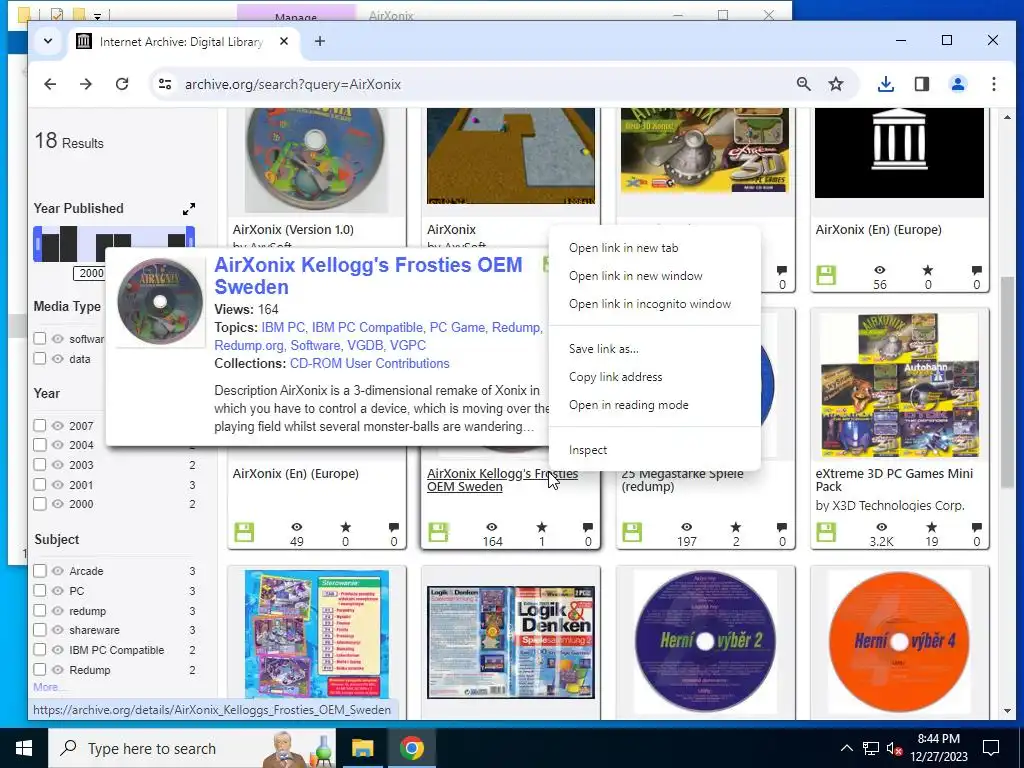This screenshot has height=768, width=1024.
Task: Click the zoom magnifier icon in address bar
Action: [803, 84]
